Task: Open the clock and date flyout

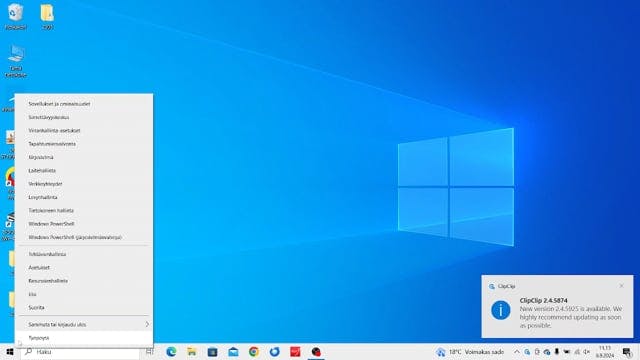Action: (x=605, y=352)
